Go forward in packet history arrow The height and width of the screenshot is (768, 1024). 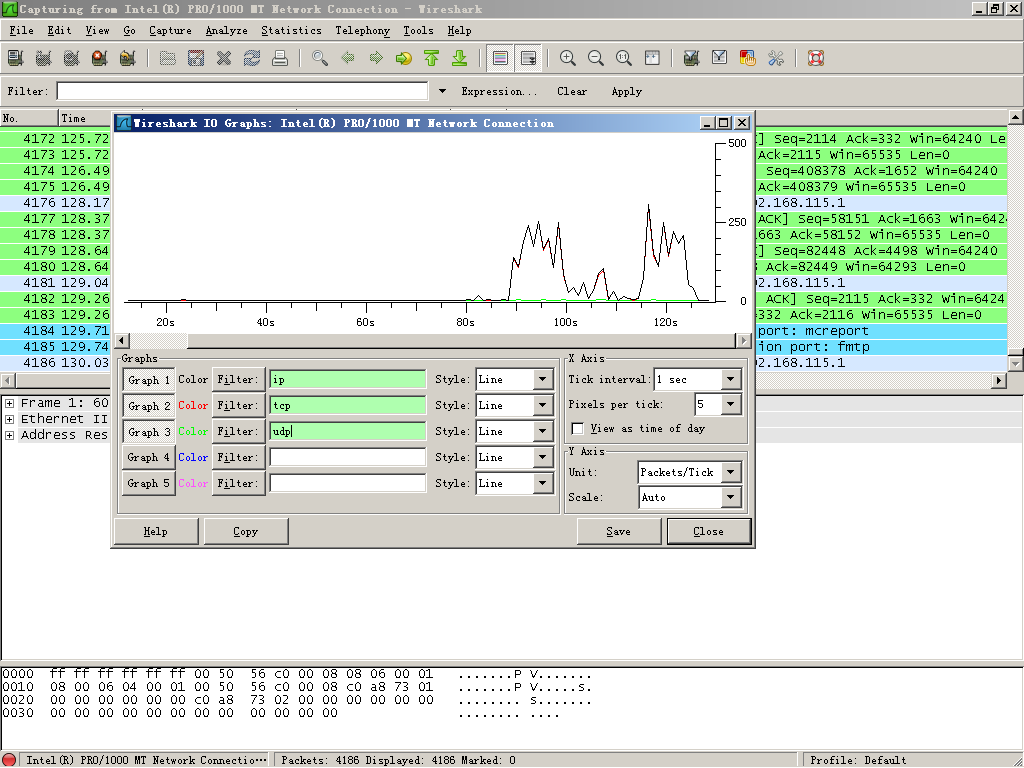click(376, 58)
